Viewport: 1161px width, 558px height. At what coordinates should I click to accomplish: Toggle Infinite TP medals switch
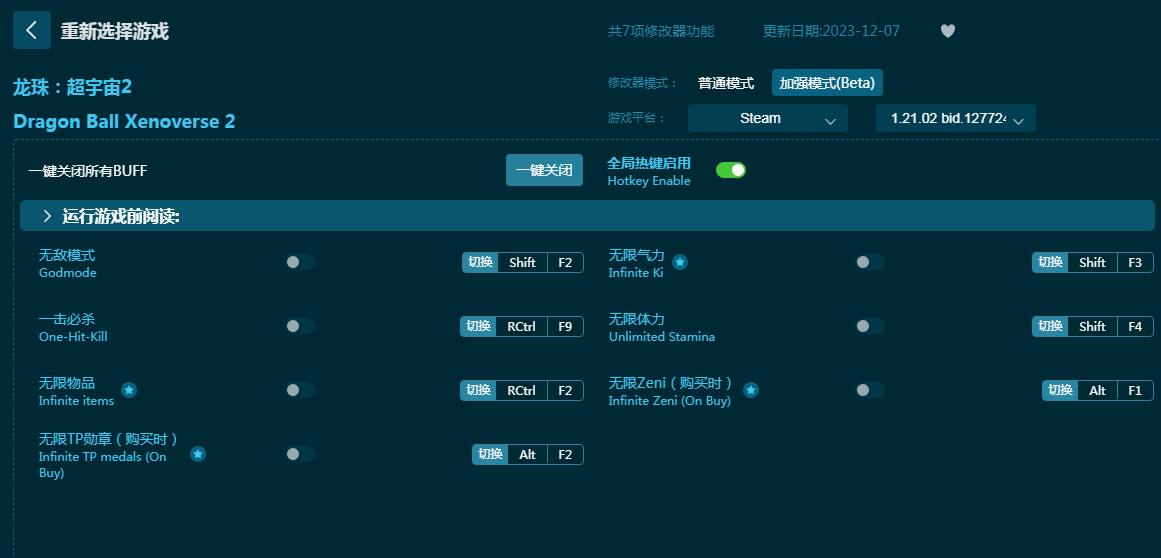(x=300, y=454)
